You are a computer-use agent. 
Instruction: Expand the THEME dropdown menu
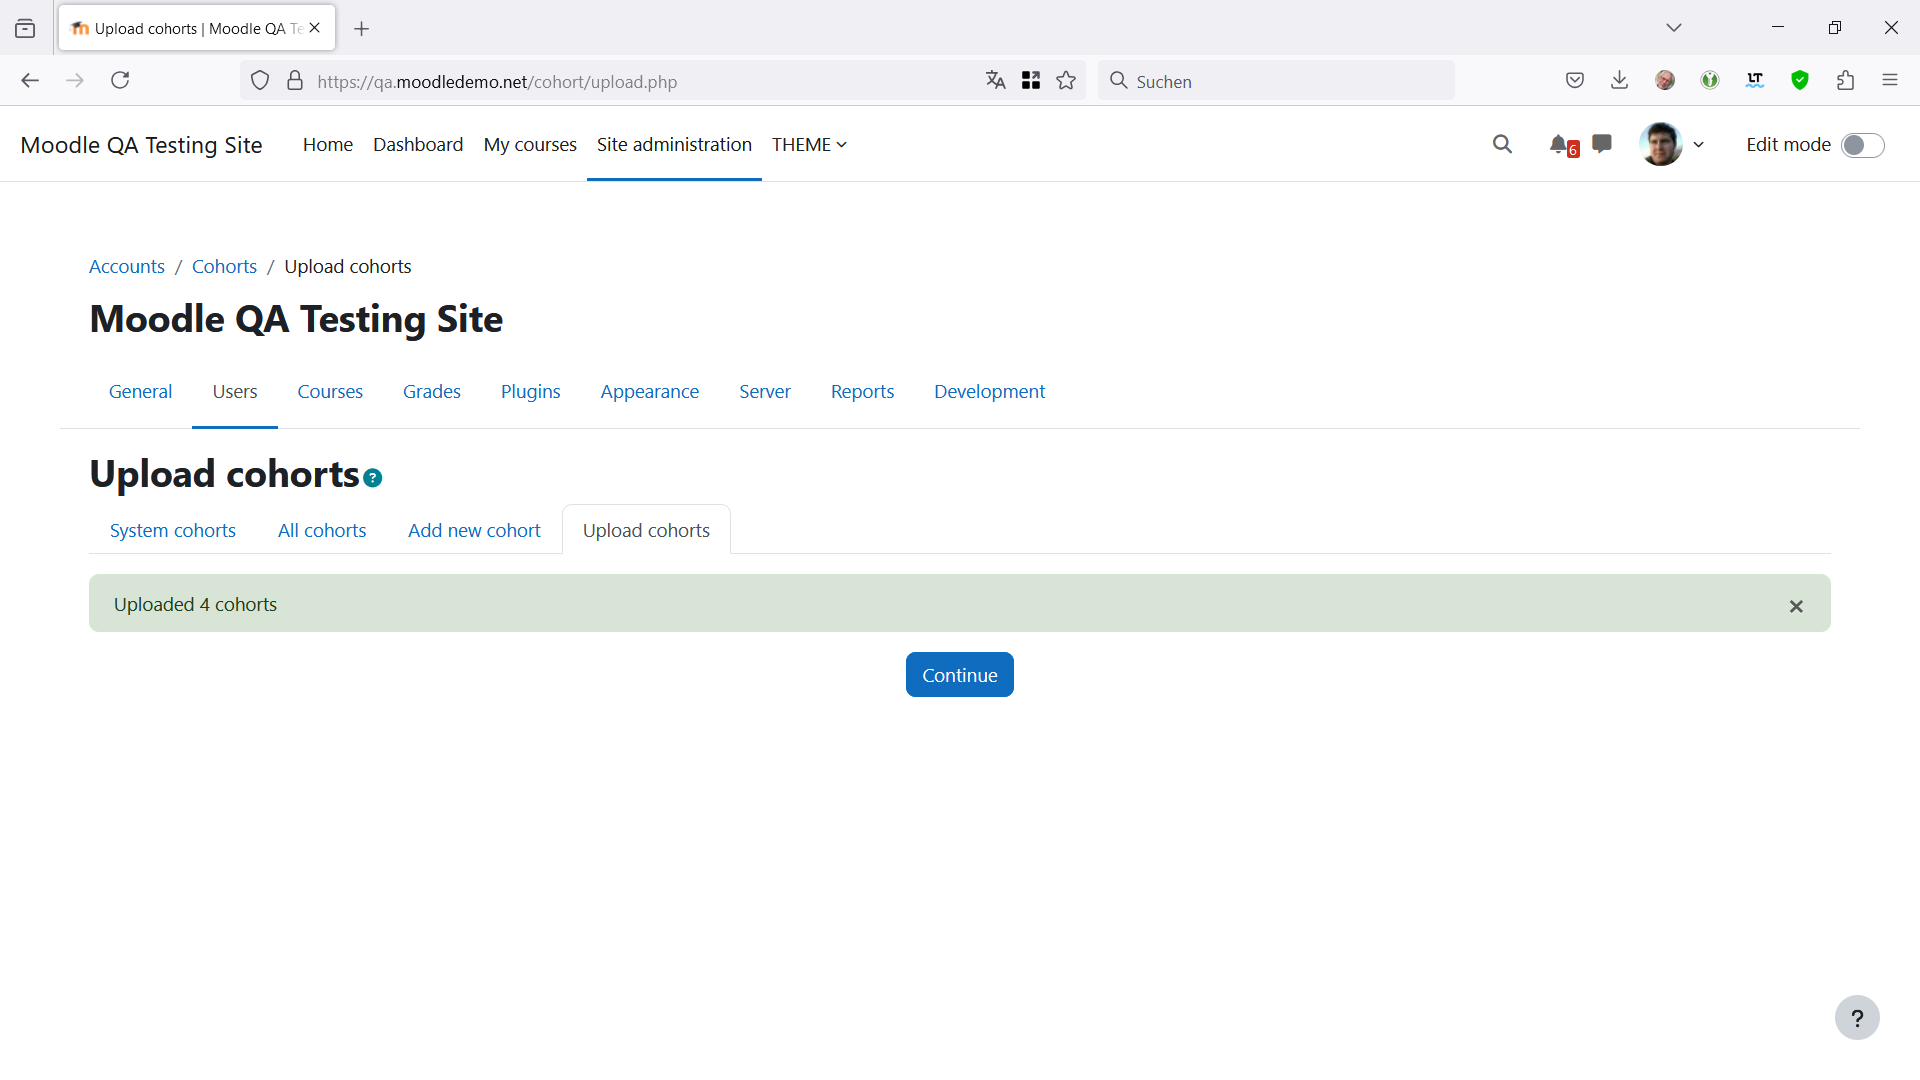[x=809, y=145]
